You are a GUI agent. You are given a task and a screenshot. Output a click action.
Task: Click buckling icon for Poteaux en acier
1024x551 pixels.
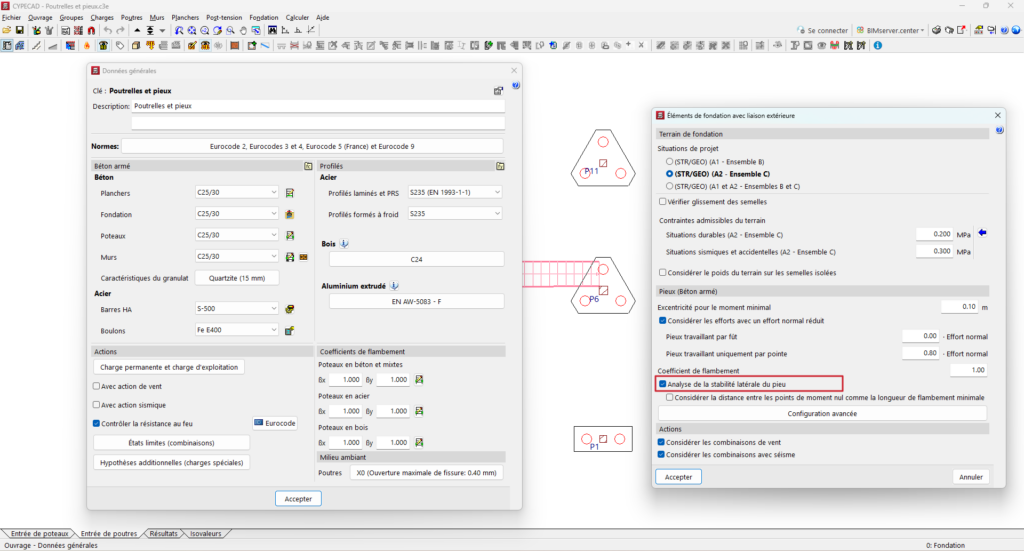click(419, 411)
